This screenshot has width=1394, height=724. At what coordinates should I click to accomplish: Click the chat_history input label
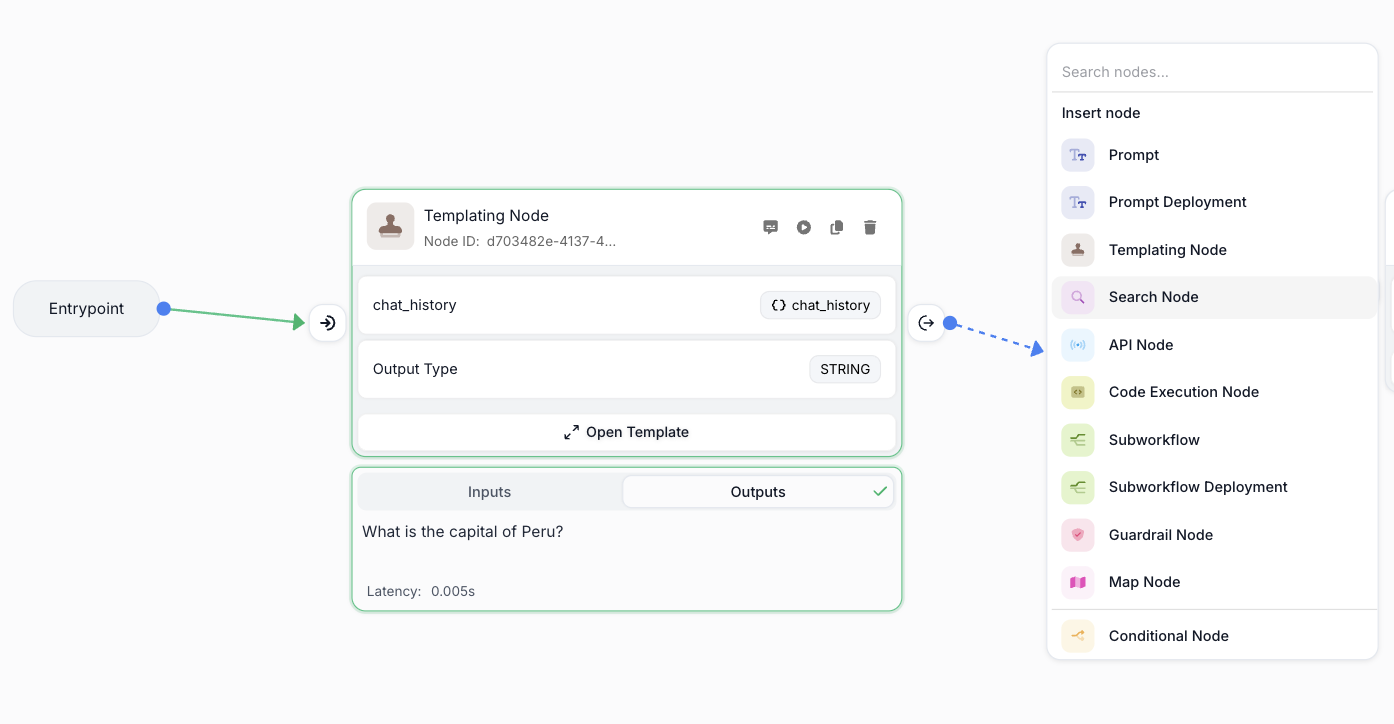tap(414, 305)
